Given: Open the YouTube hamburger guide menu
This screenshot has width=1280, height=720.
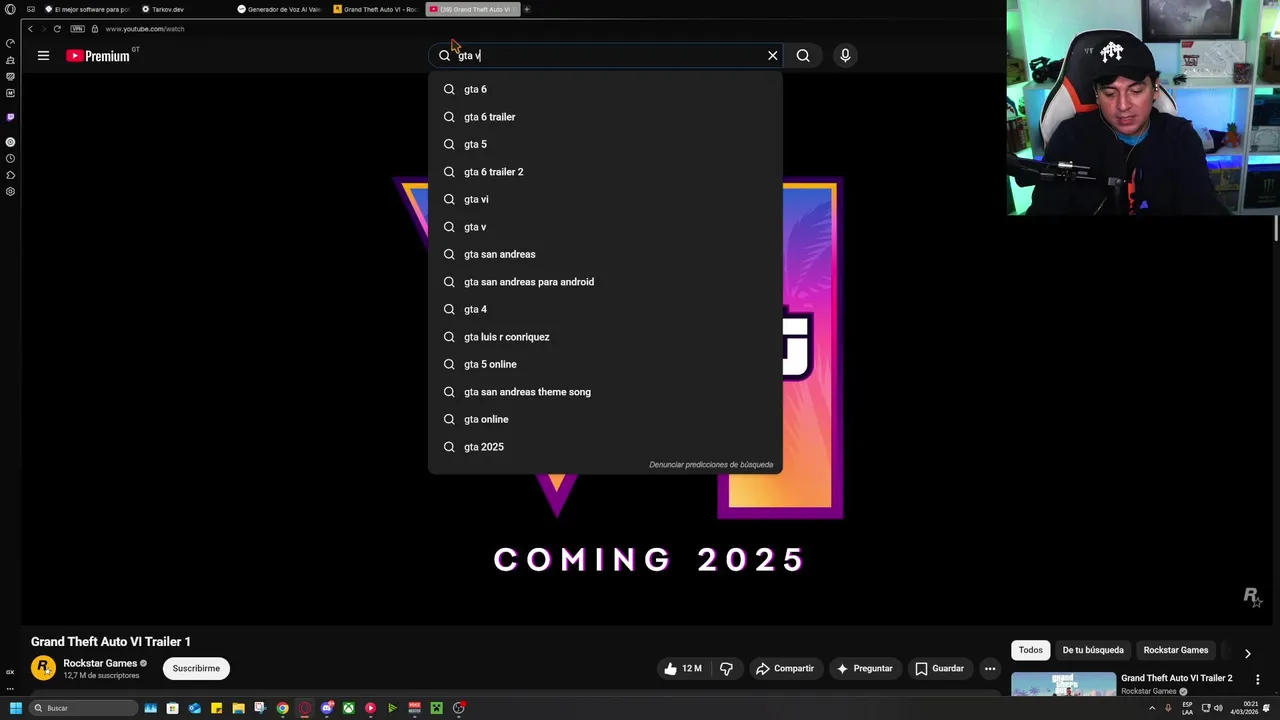Looking at the screenshot, I should pyautogui.click(x=43, y=56).
